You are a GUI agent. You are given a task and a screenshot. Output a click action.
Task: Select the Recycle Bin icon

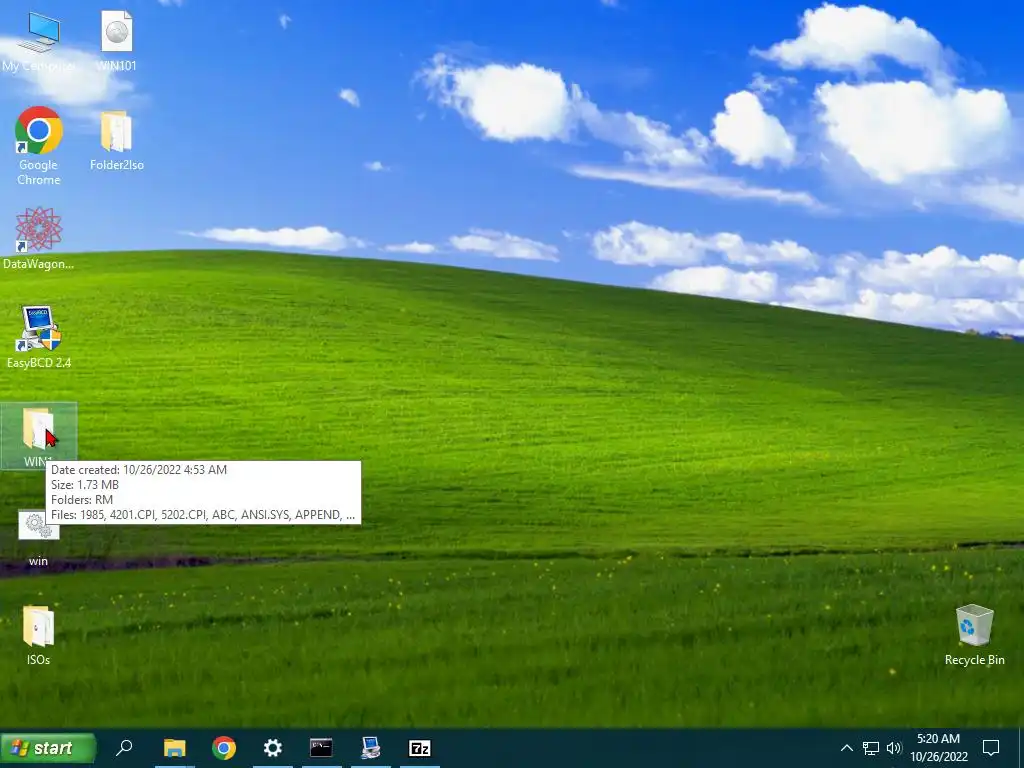click(974, 635)
